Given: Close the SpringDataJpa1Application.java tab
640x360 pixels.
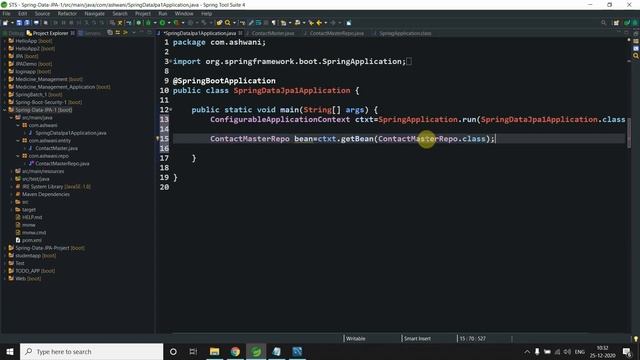Looking at the screenshot, I should pos(240,33).
